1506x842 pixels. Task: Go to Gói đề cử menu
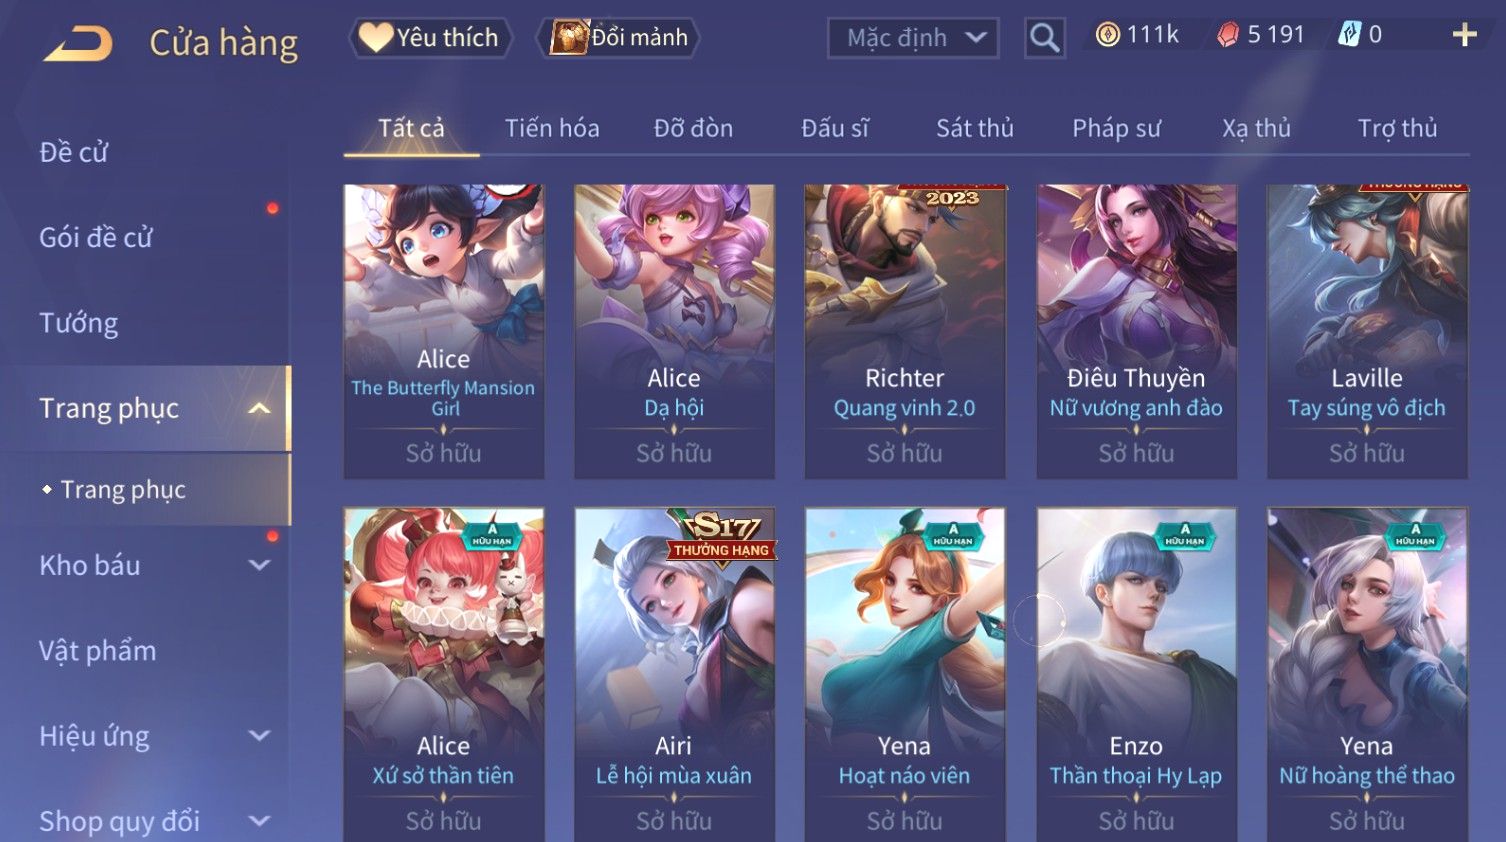pos(96,237)
